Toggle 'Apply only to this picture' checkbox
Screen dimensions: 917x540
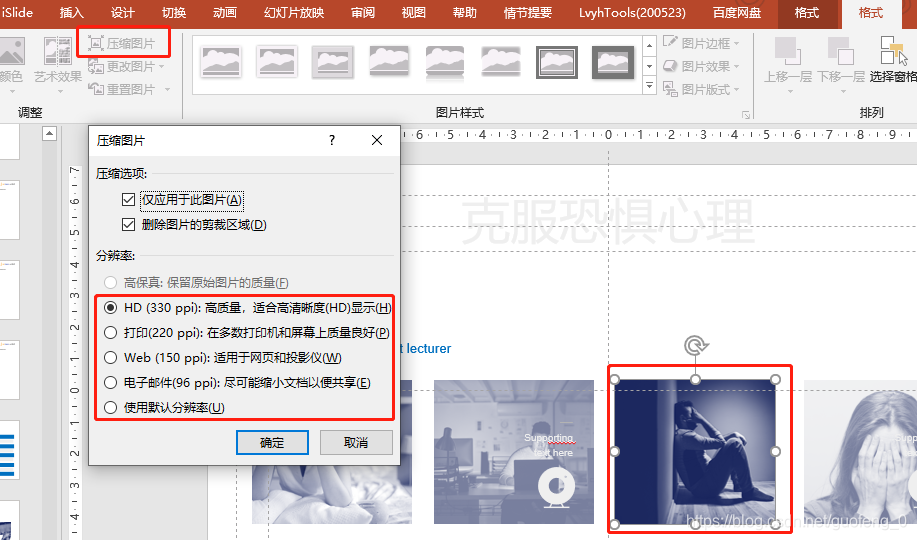[128, 200]
